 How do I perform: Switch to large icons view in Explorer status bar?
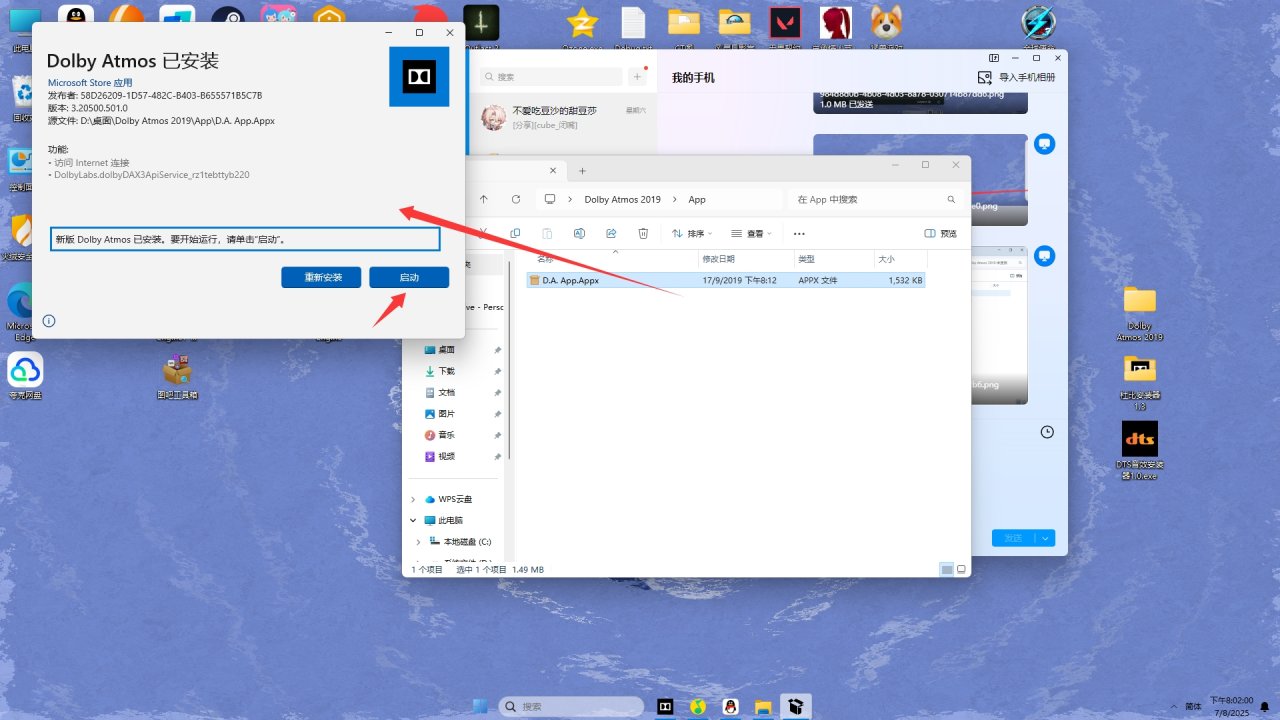(x=961, y=569)
